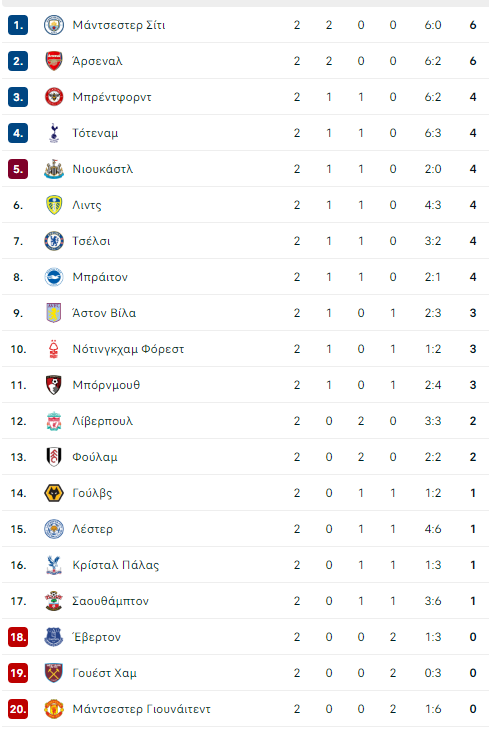Screen dimensions: 489x732
Task: Select the Νότινγκχαμ Φόρεστ team name
Action: tap(128, 349)
